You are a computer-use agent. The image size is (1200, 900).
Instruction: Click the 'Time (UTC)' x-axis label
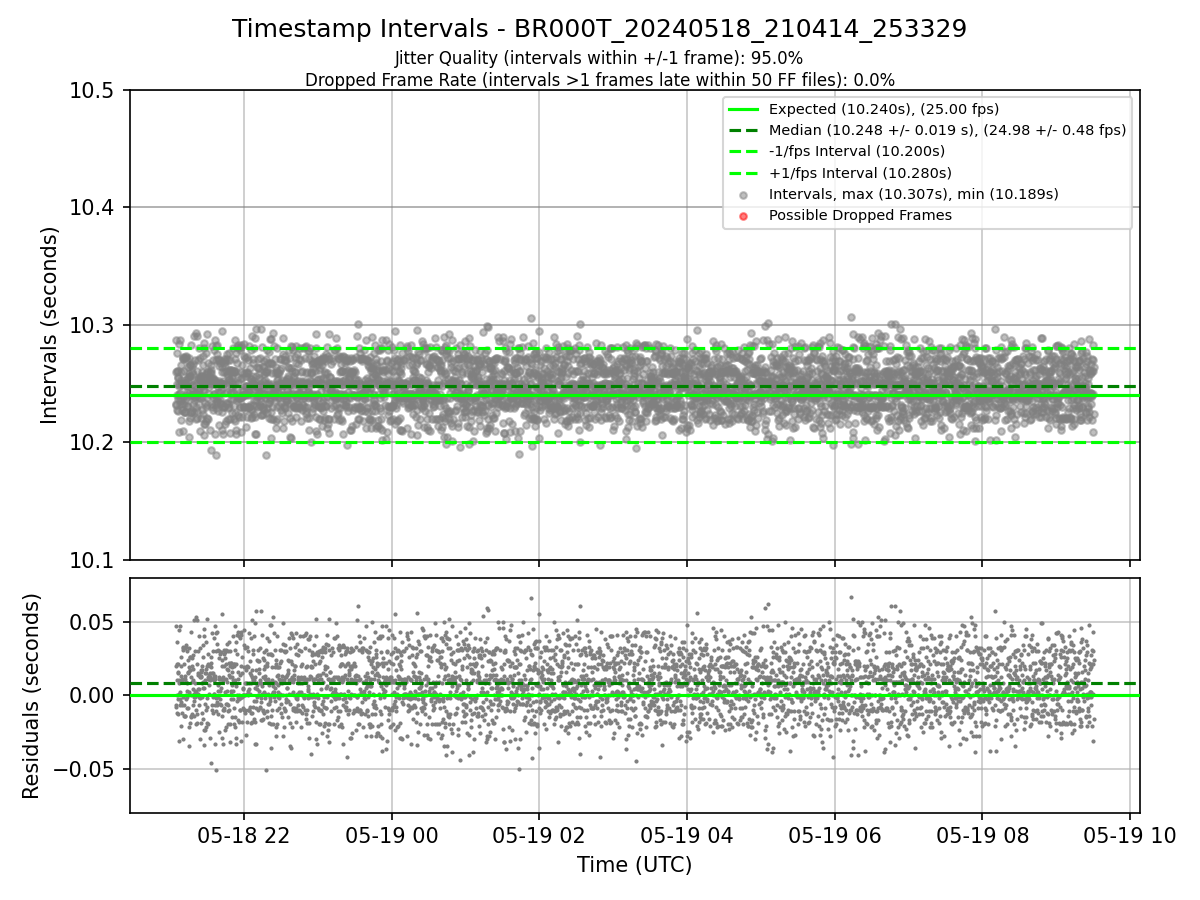click(634, 865)
